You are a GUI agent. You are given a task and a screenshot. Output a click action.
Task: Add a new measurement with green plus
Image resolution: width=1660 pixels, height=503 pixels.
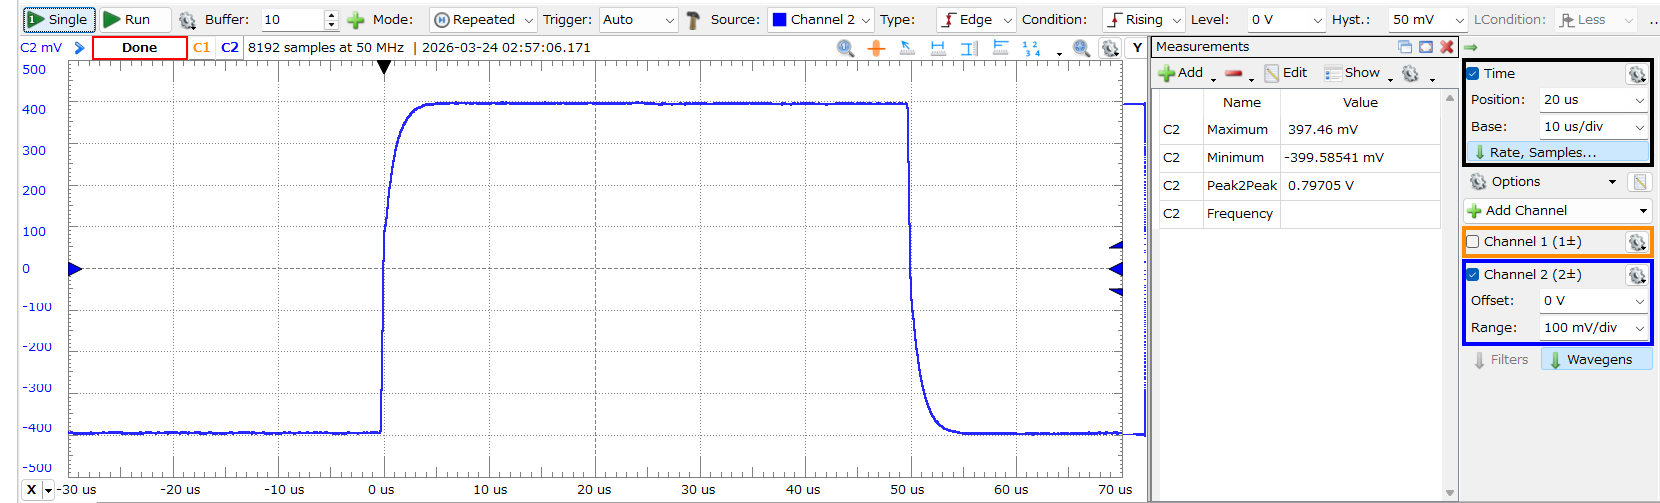click(x=1180, y=73)
